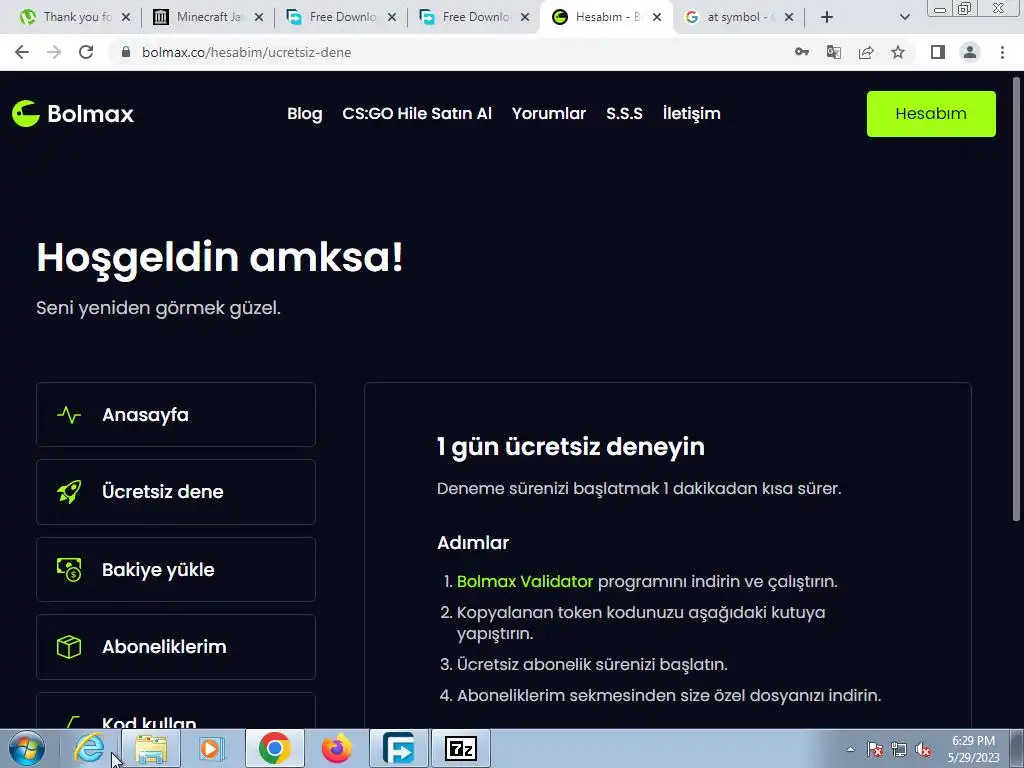1024x768 pixels.
Task: Select Anasayfa in the sidebar
Action: tap(176, 415)
